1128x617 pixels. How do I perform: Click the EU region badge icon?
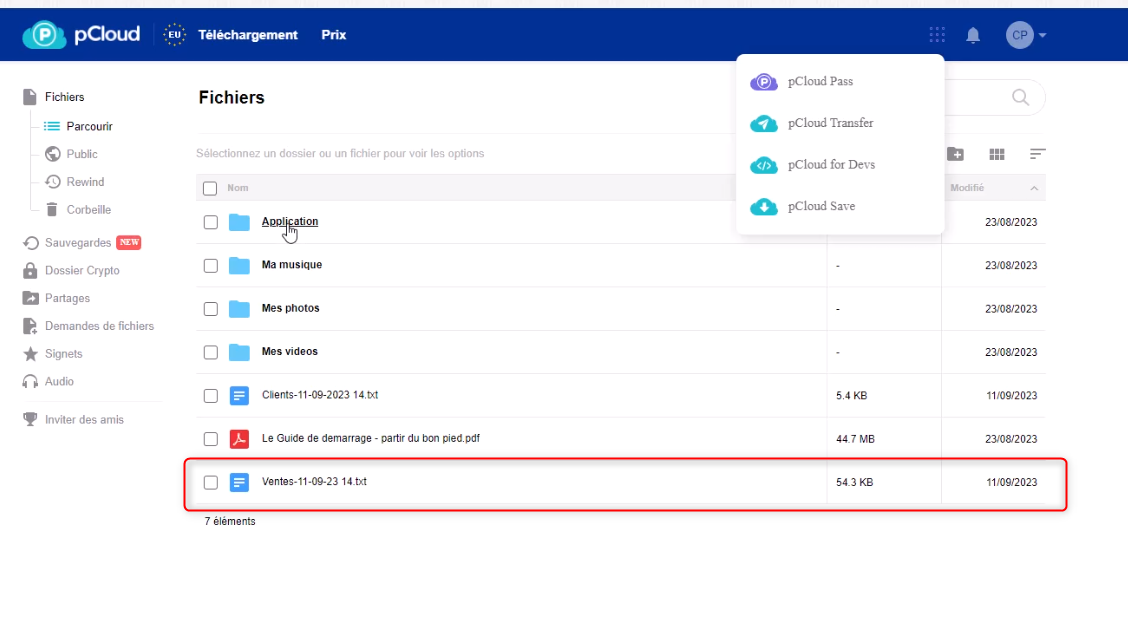[x=174, y=35]
